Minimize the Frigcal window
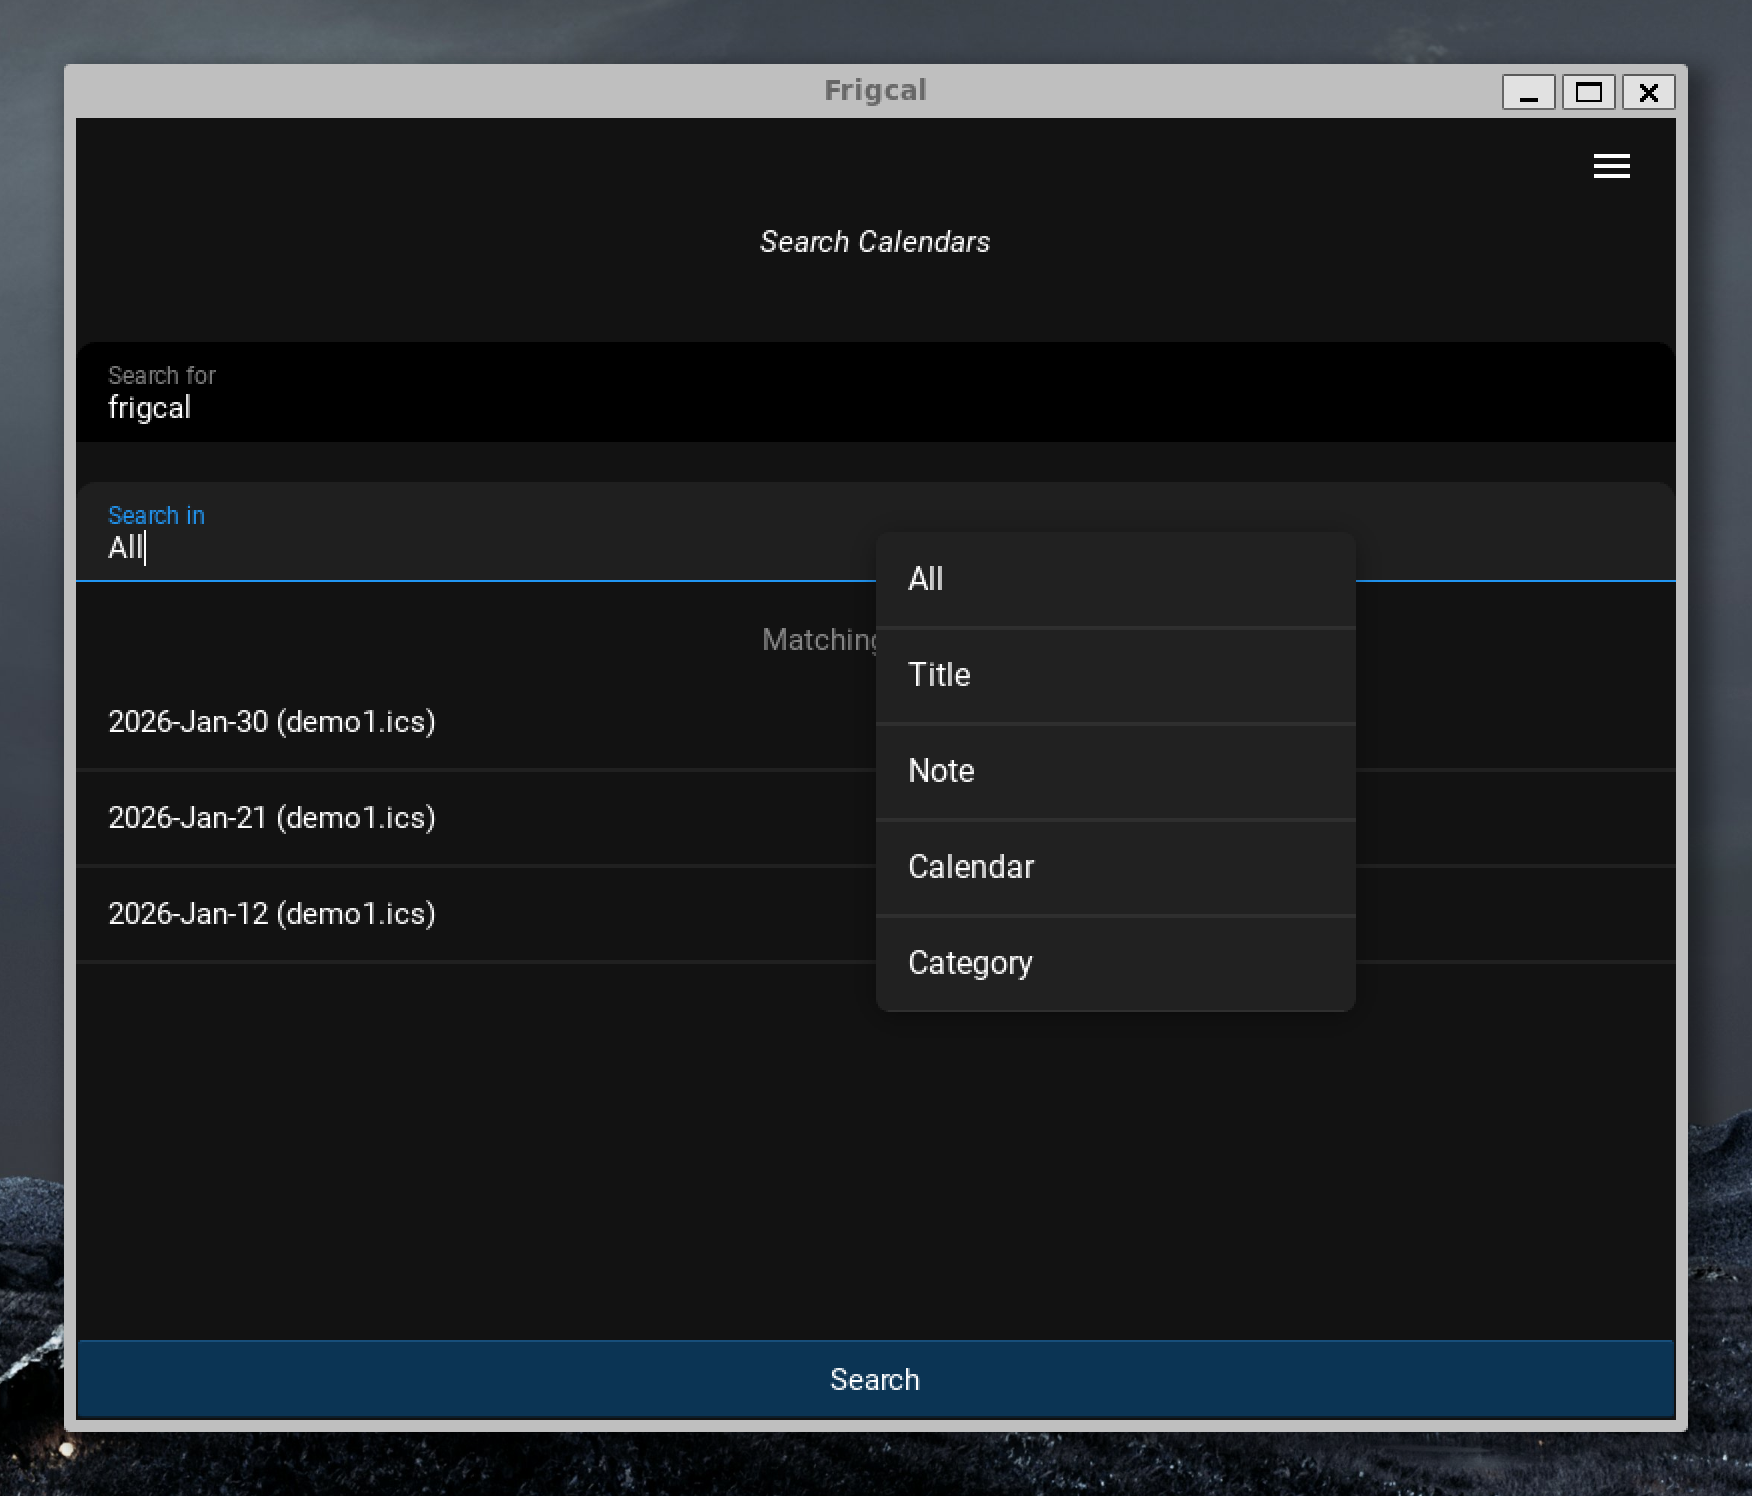This screenshot has height=1496, width=1752. (x=1528, y=93)
